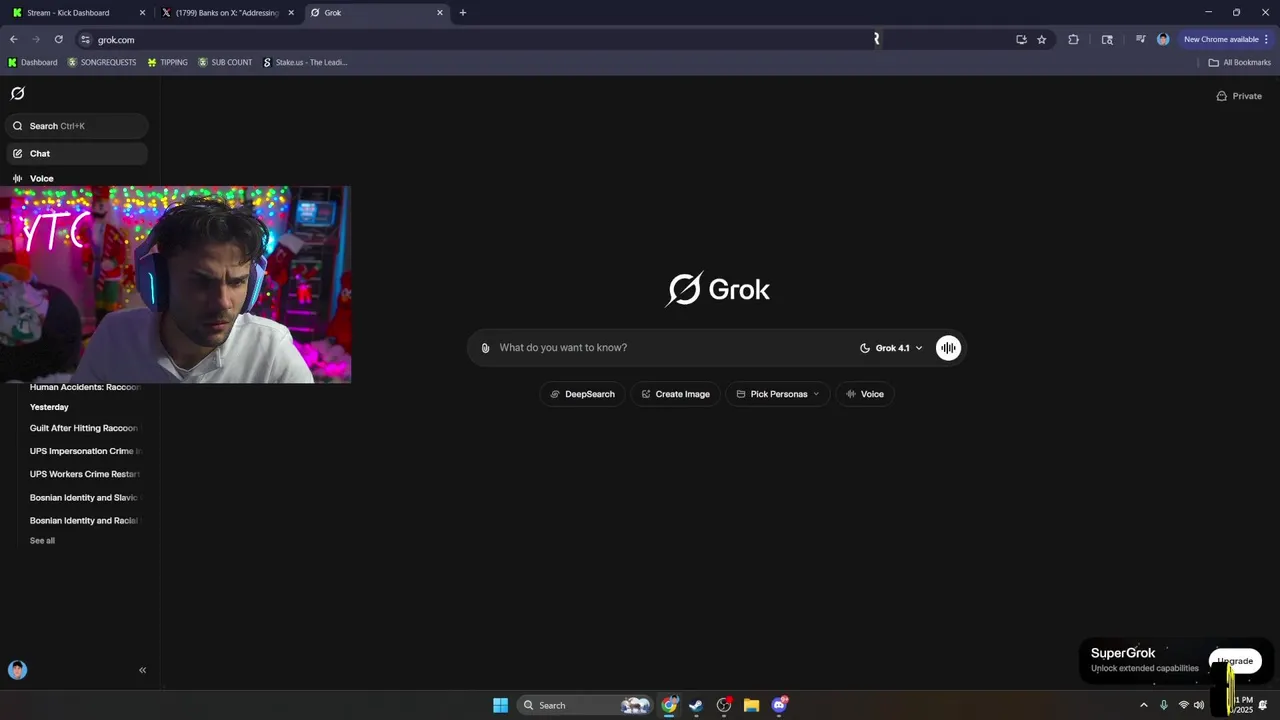Open Steam from the taskbar
This screenshot has width=1280, height=720.
696,705
